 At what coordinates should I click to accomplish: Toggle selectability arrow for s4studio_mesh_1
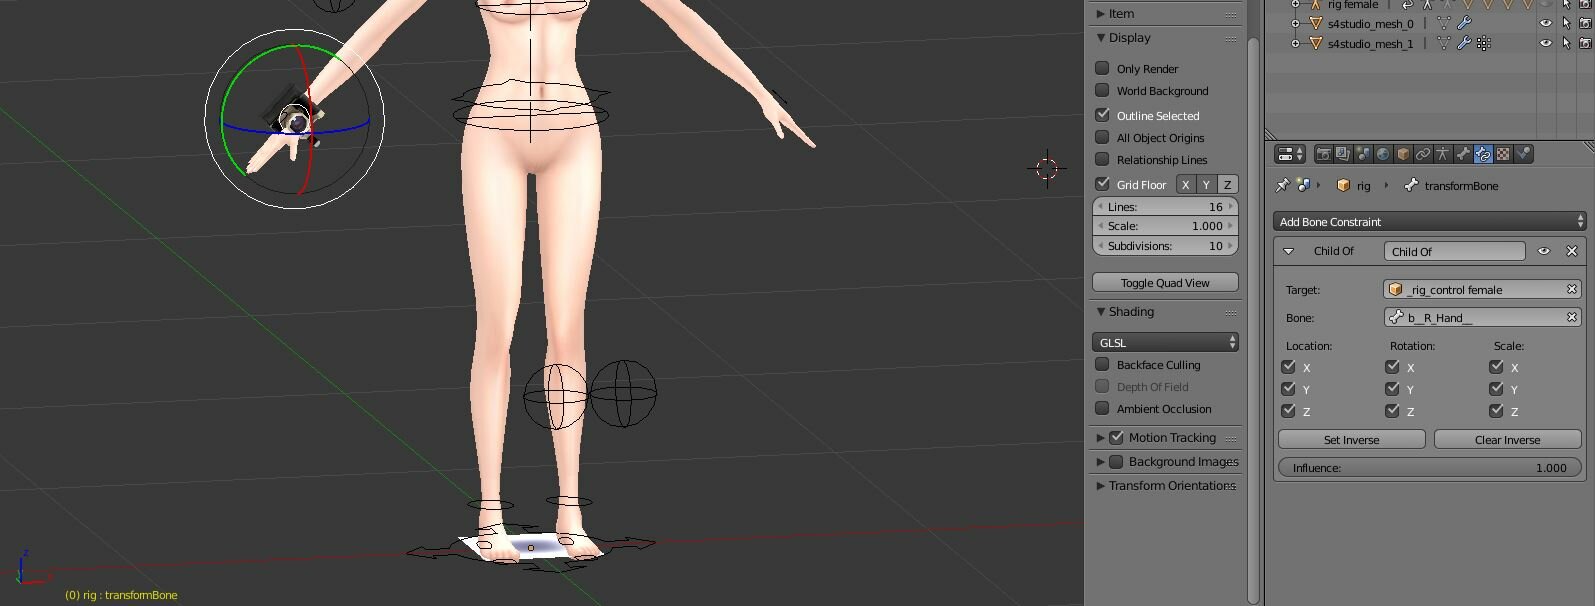(x=1567, y=43)
